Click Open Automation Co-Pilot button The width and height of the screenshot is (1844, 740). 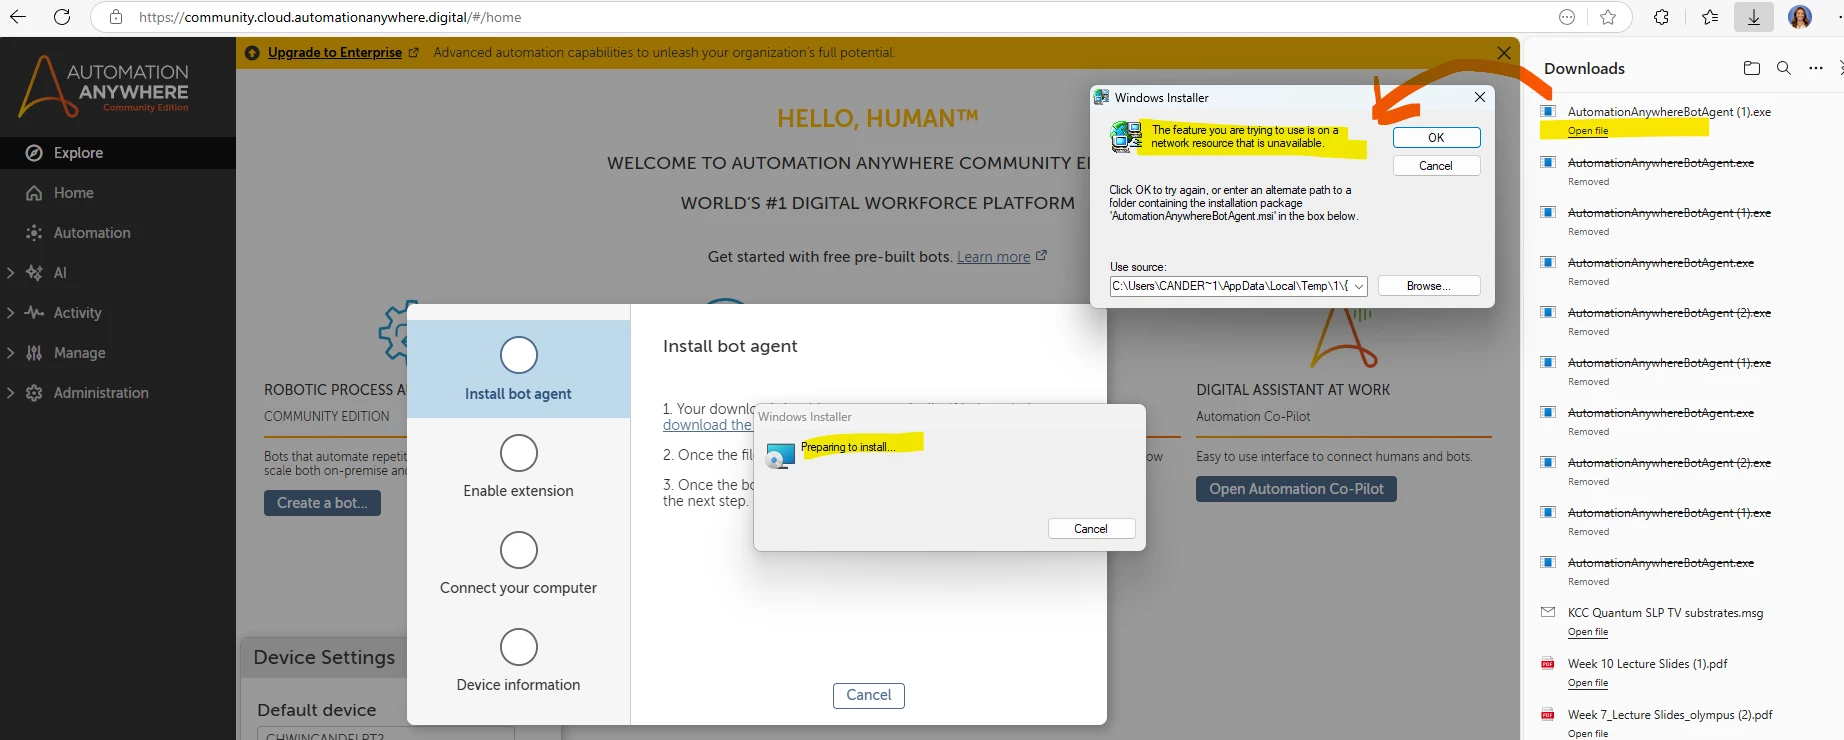[x=1296, y=489]
